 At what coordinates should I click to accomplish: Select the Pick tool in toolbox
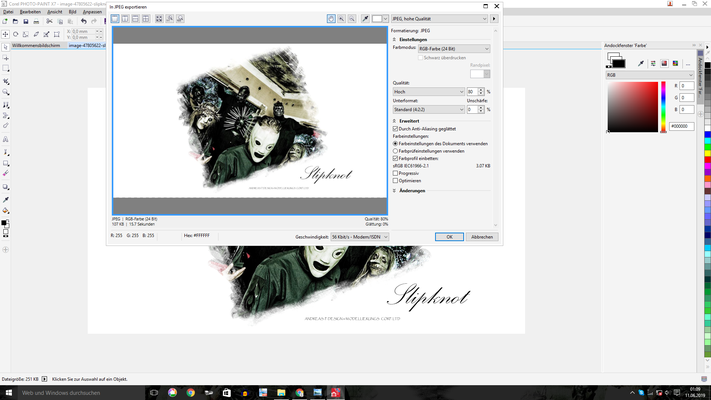[x=5, y=47]
